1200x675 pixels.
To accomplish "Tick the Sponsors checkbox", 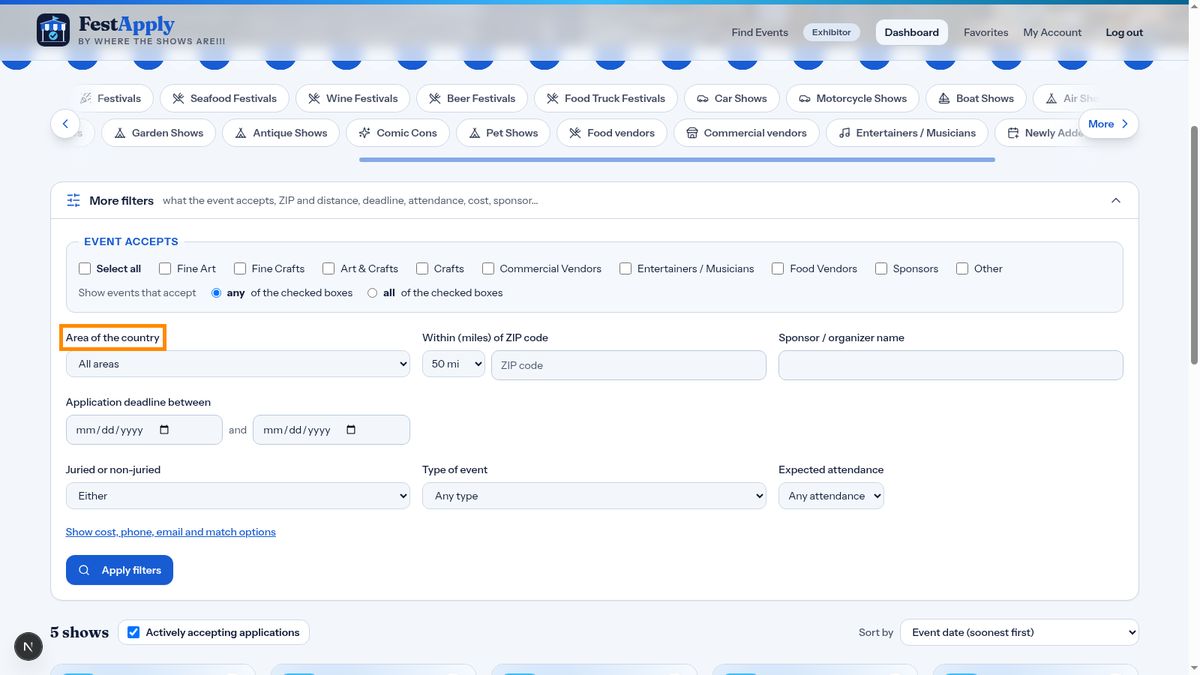I will 881,269.
